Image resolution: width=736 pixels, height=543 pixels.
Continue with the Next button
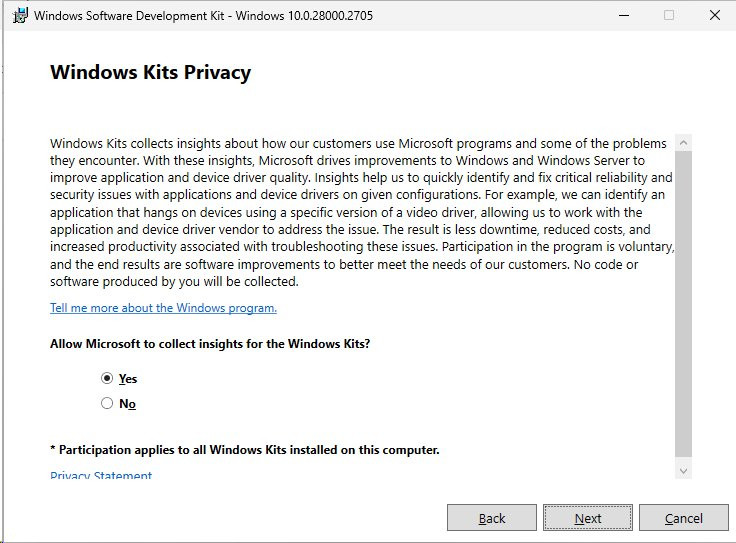(588, 518)
